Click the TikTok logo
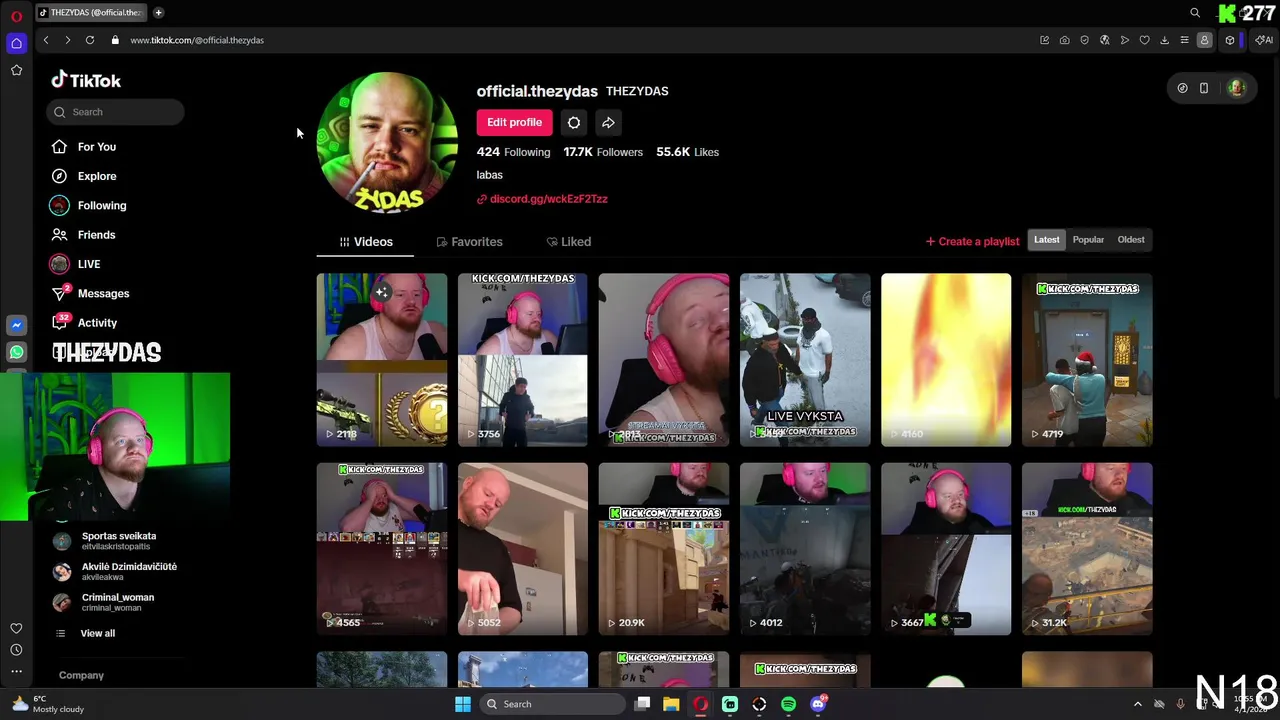Viewport: 1280px width, 720px height. (x=86, y=80)
